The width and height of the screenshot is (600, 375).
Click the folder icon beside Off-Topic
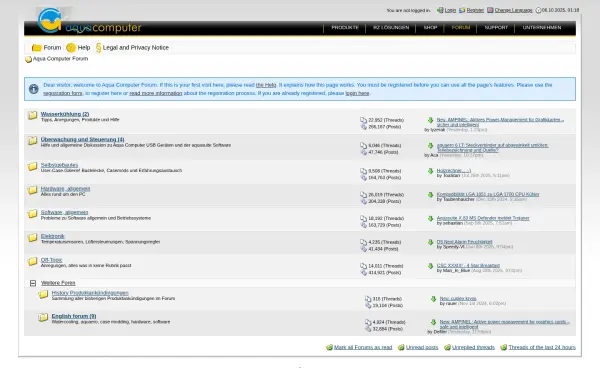(33, 261)
